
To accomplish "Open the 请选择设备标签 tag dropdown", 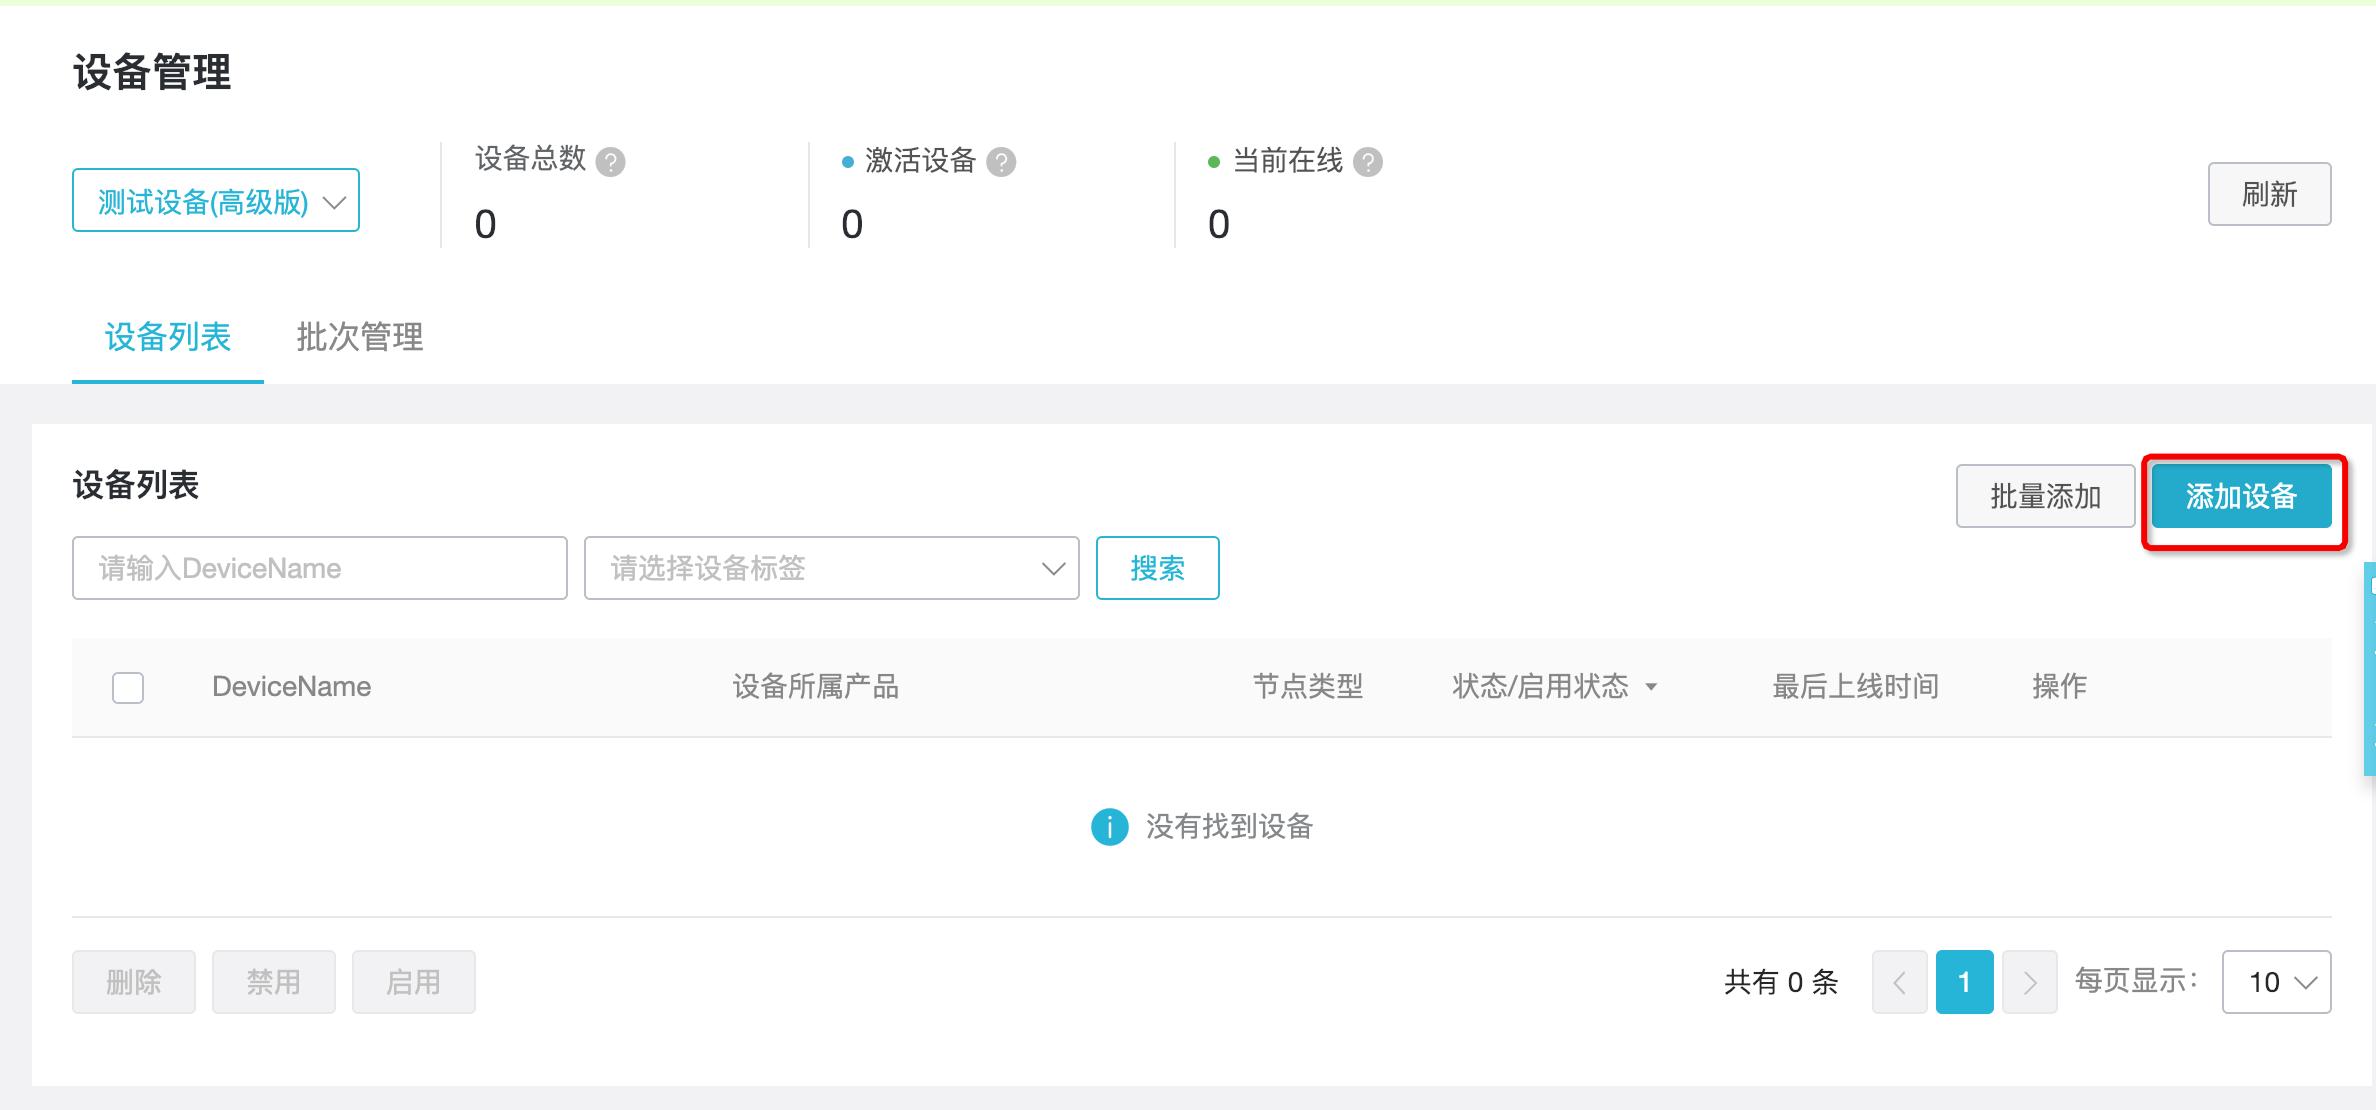I will pos(831,568).
